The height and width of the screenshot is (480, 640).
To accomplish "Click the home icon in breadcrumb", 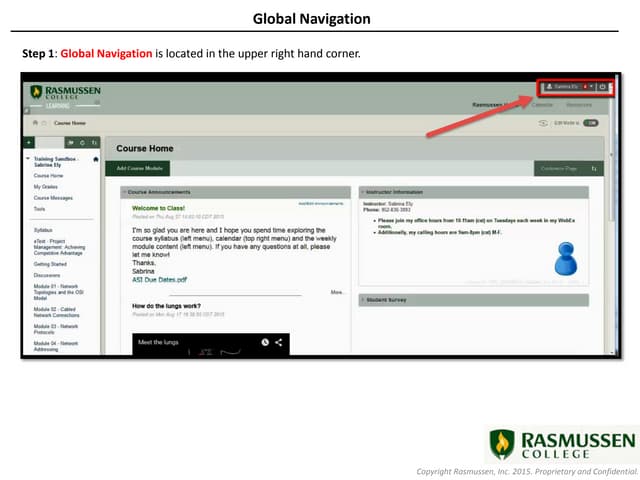I will [x=35, y=122].
